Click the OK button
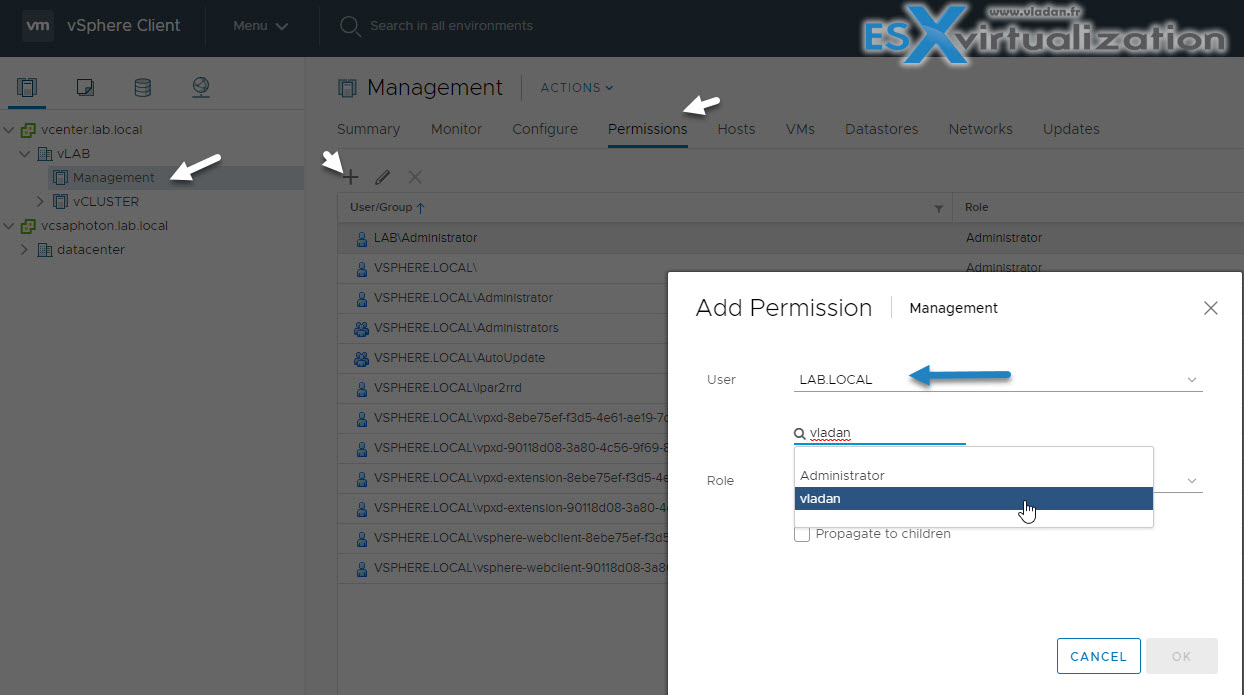The height and width of the screenshot is (695, 1244). (1181, 656)
